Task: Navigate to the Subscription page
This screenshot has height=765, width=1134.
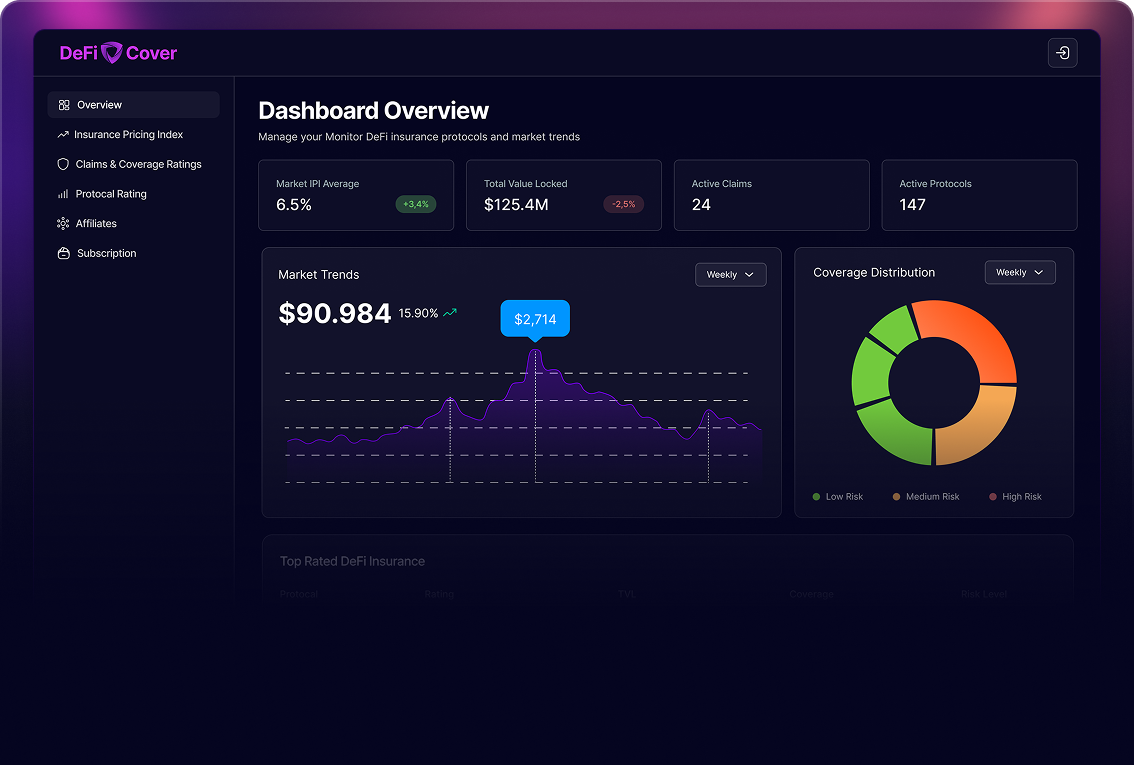Action: point(106,253)
